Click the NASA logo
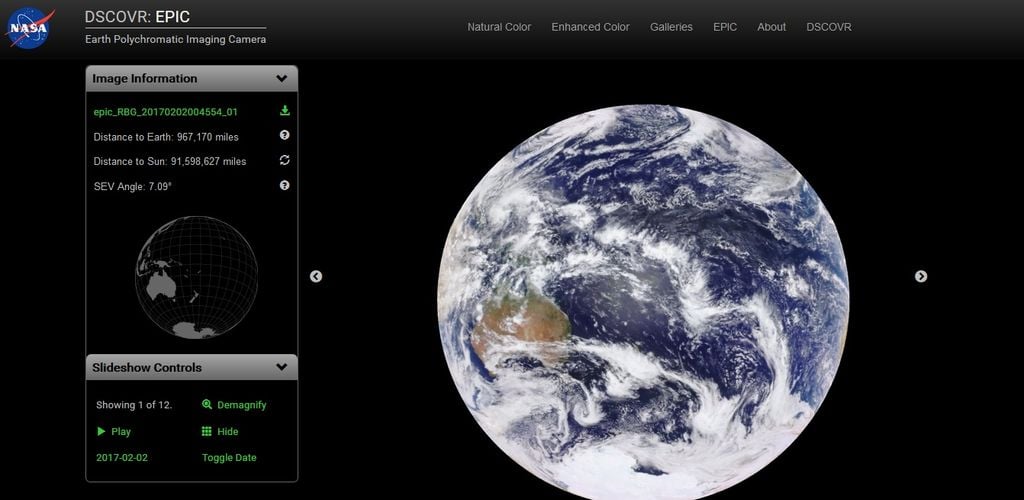Viewport: 1024px width, 500px height. [30, 28]
